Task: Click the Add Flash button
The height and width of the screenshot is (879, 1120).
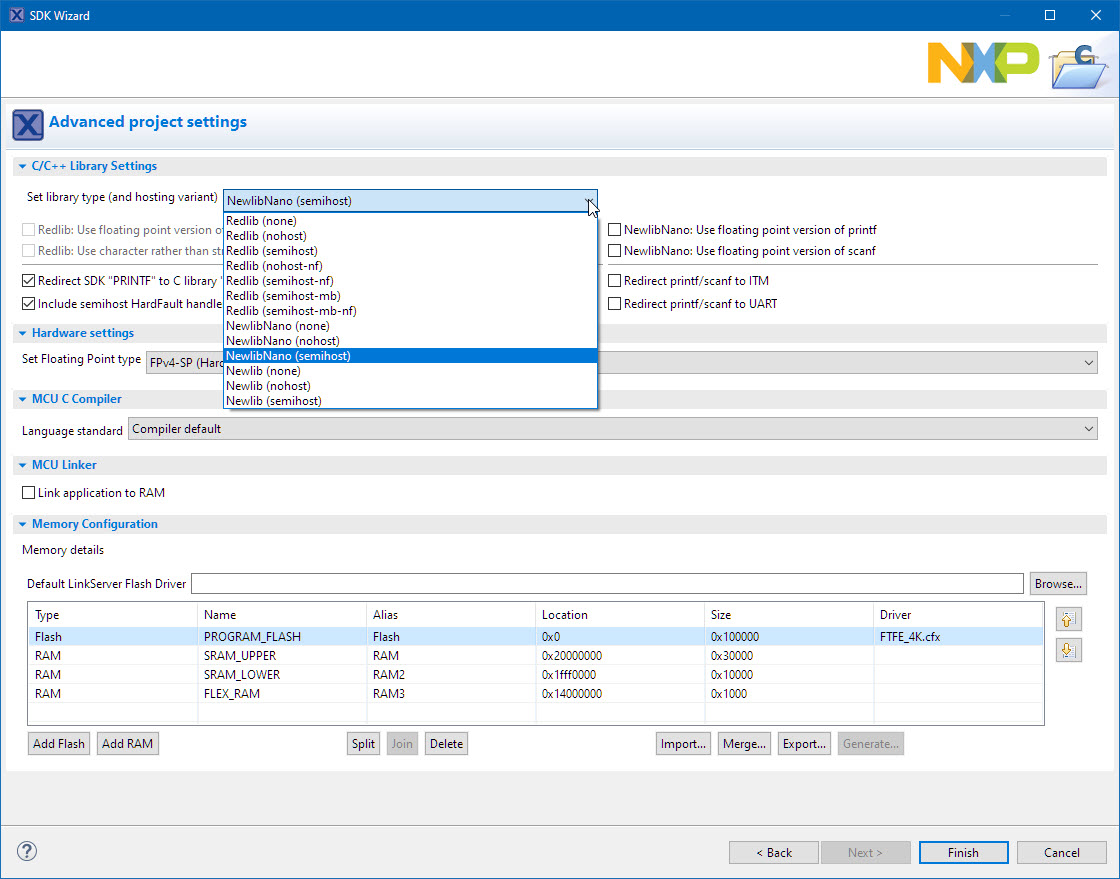Action: coord(59,744)
